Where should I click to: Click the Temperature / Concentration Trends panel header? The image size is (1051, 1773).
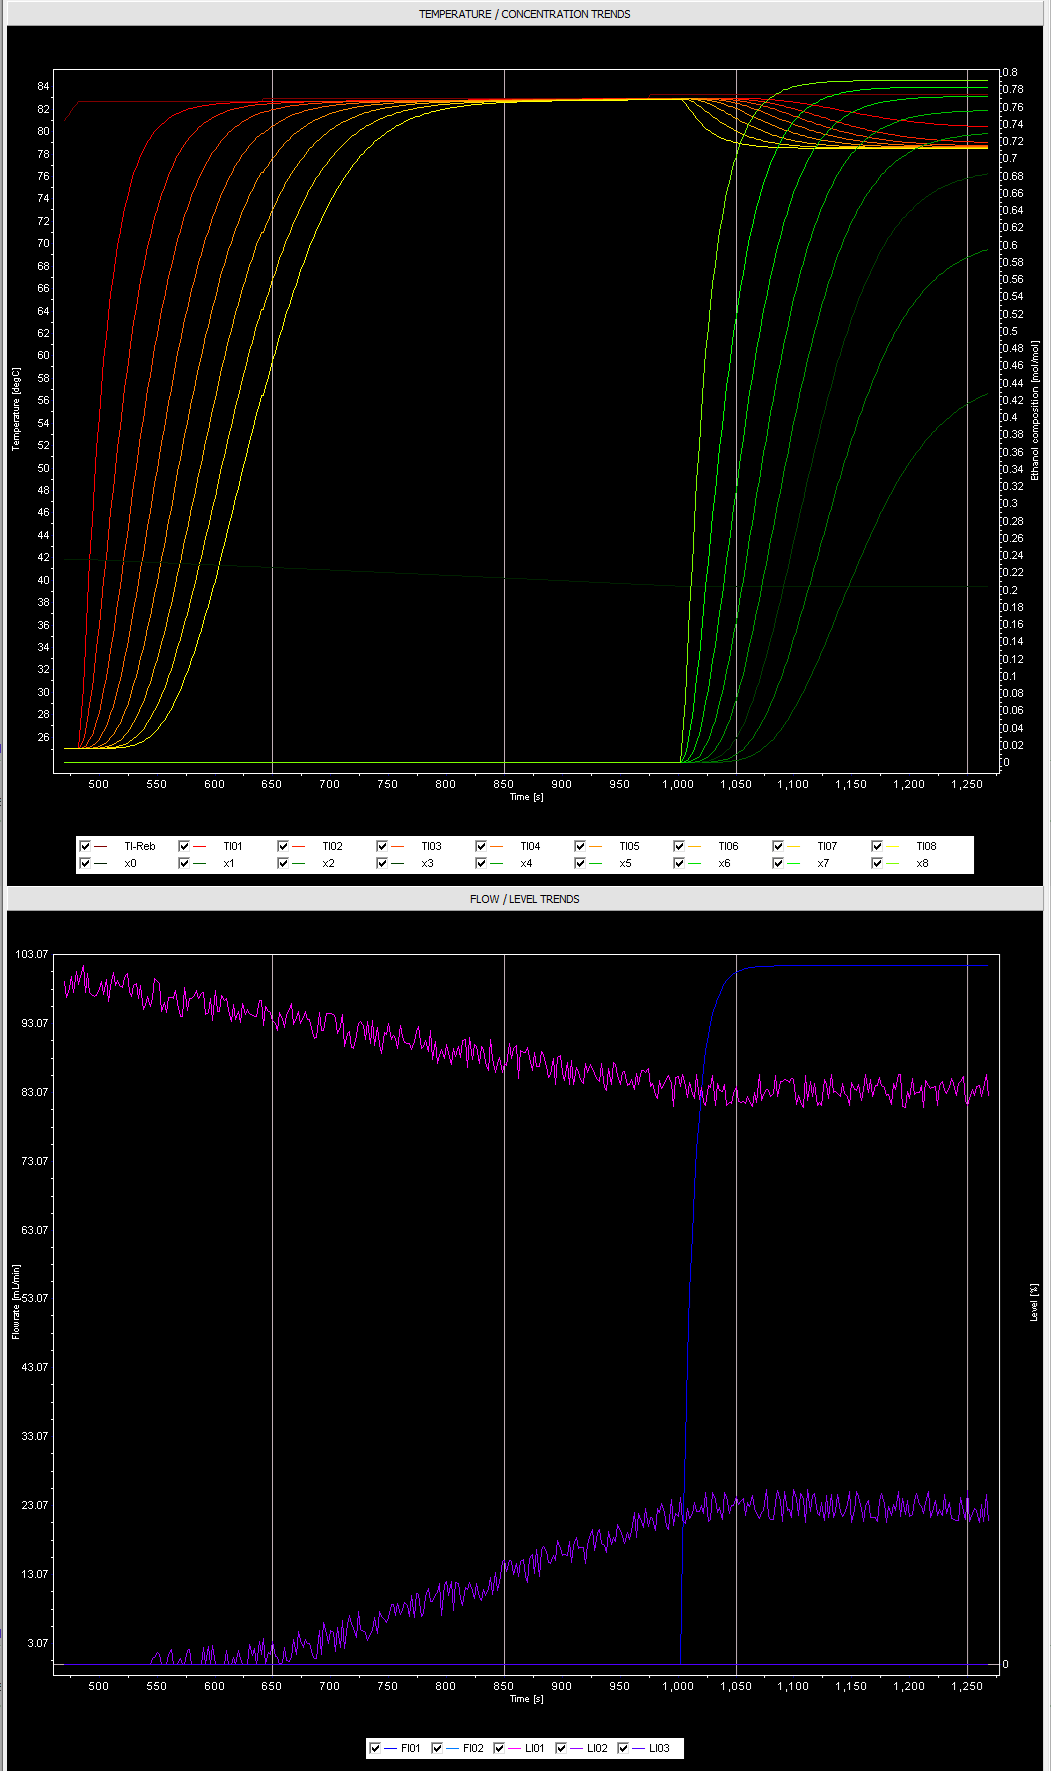click(524, 14)
